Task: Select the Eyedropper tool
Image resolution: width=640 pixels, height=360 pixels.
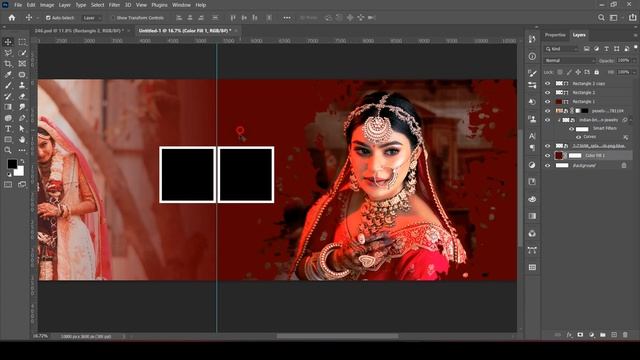Action: (x=8, y=75)
